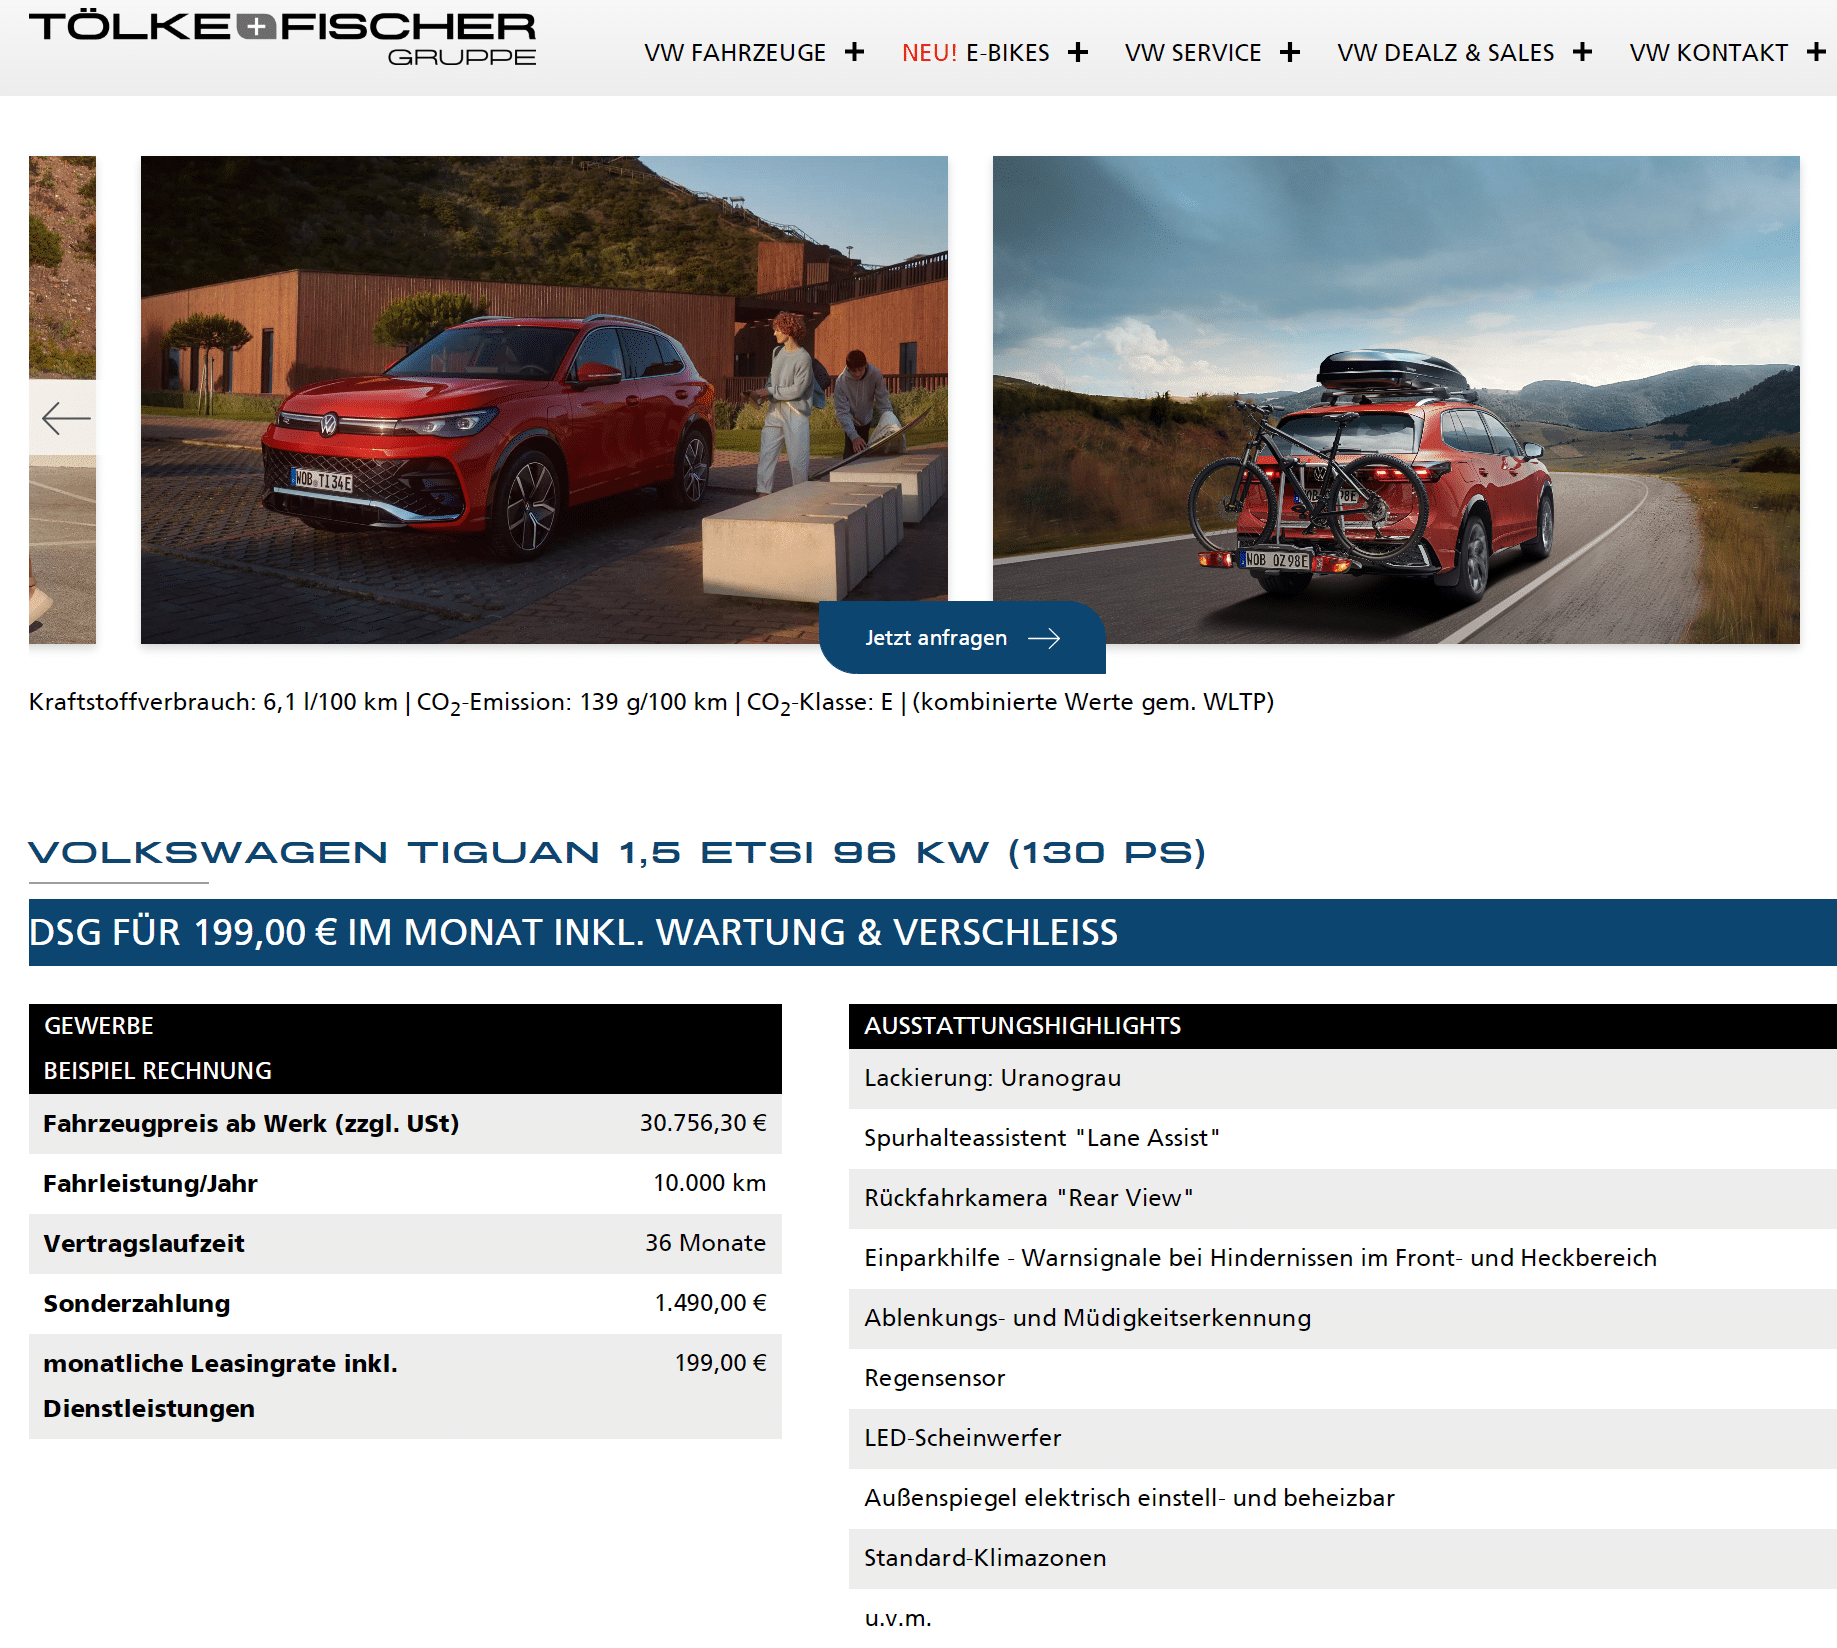Click the LED-Scheinwerfer row

pyautogui.click(x=1342, y=1438)
